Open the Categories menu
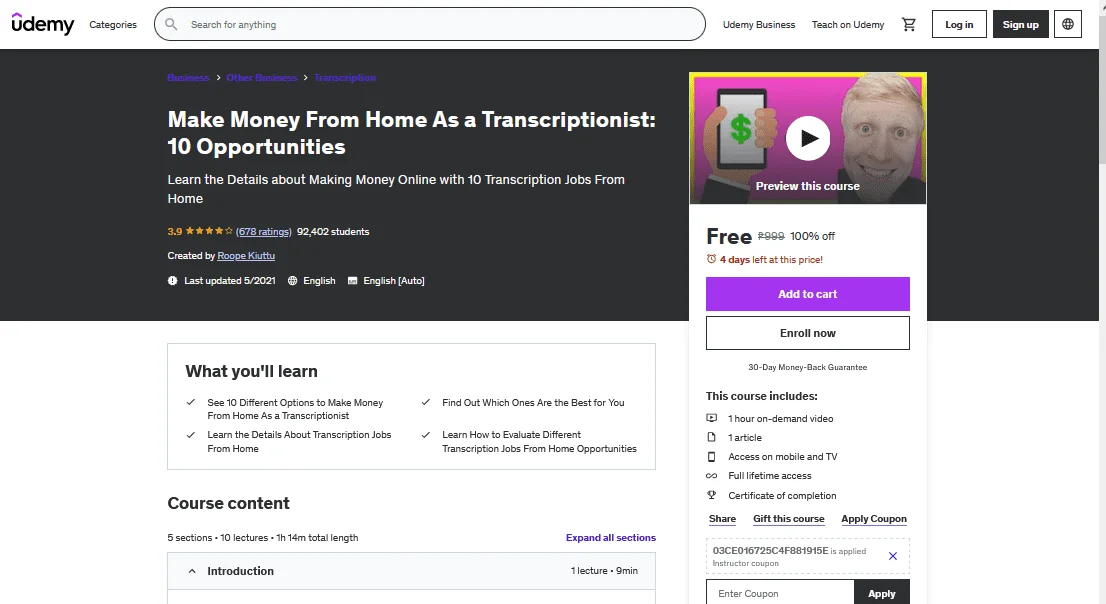This screenshot has width=1106, height=604. (113, 24)
